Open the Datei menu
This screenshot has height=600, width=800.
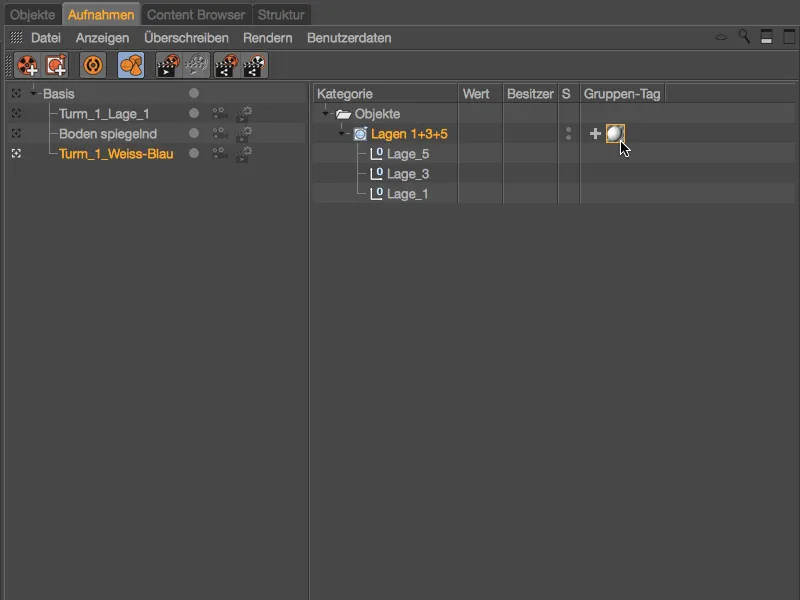[46, 38]
